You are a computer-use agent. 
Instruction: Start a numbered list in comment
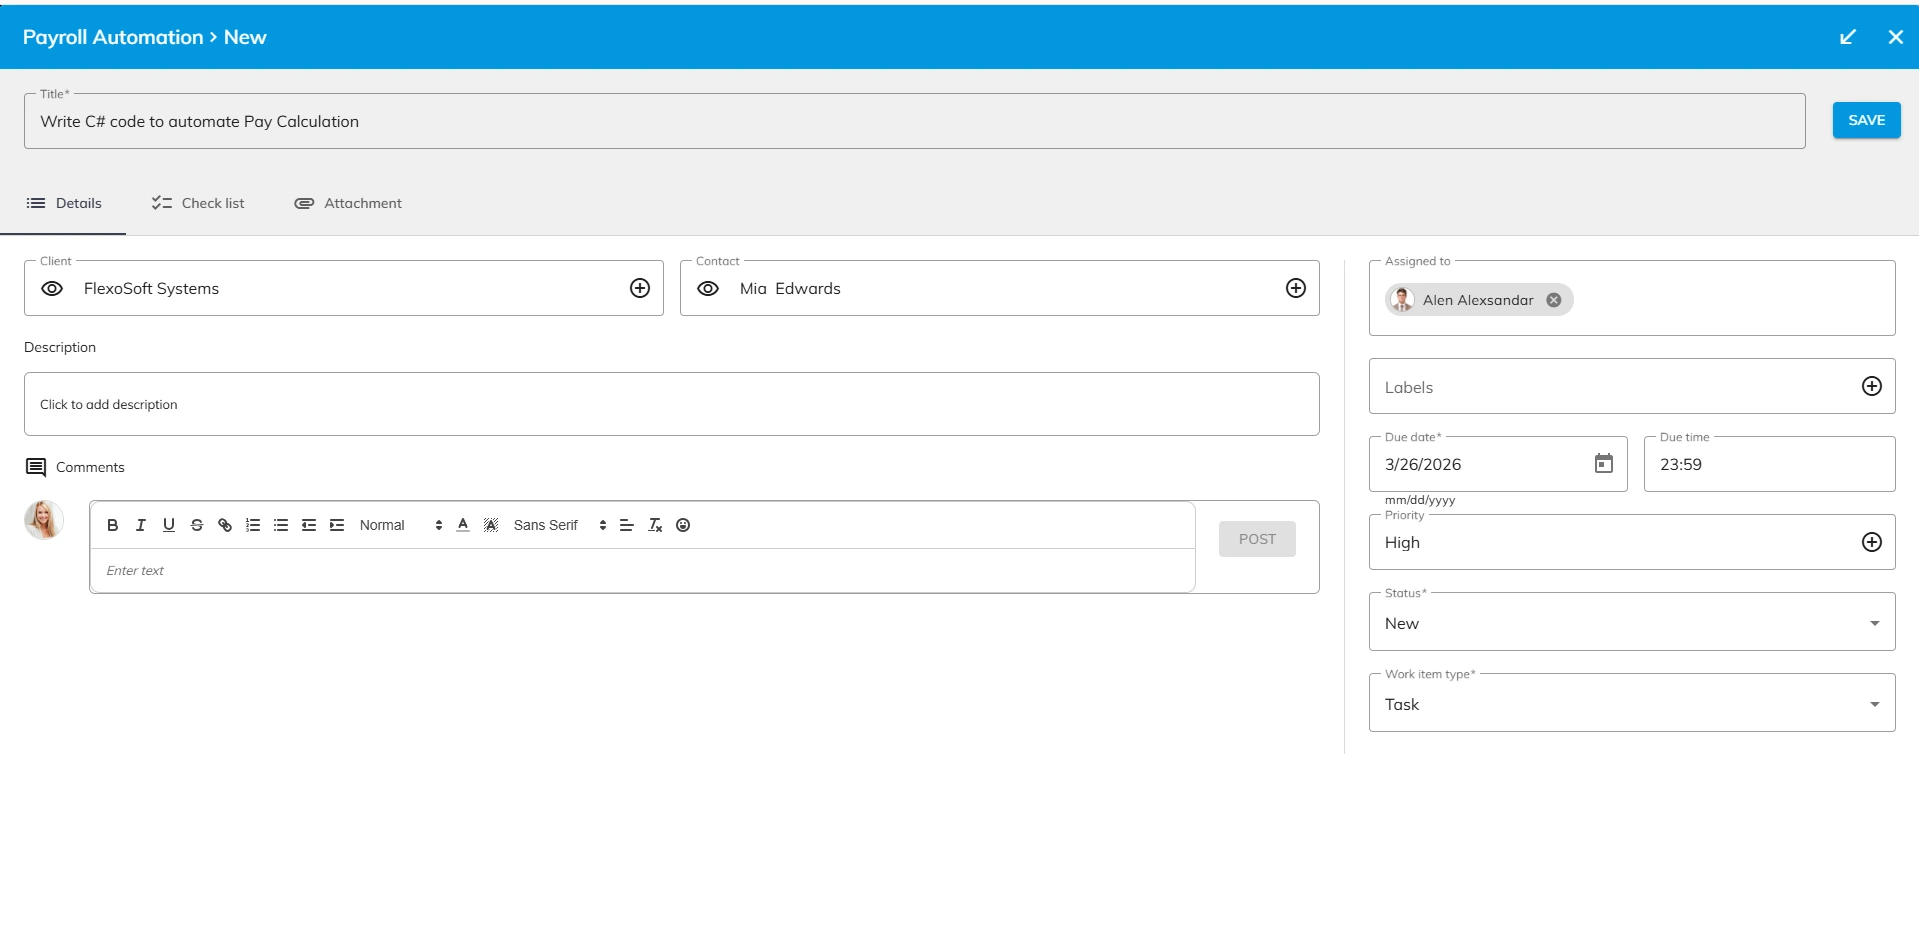(x=253, y=525)
